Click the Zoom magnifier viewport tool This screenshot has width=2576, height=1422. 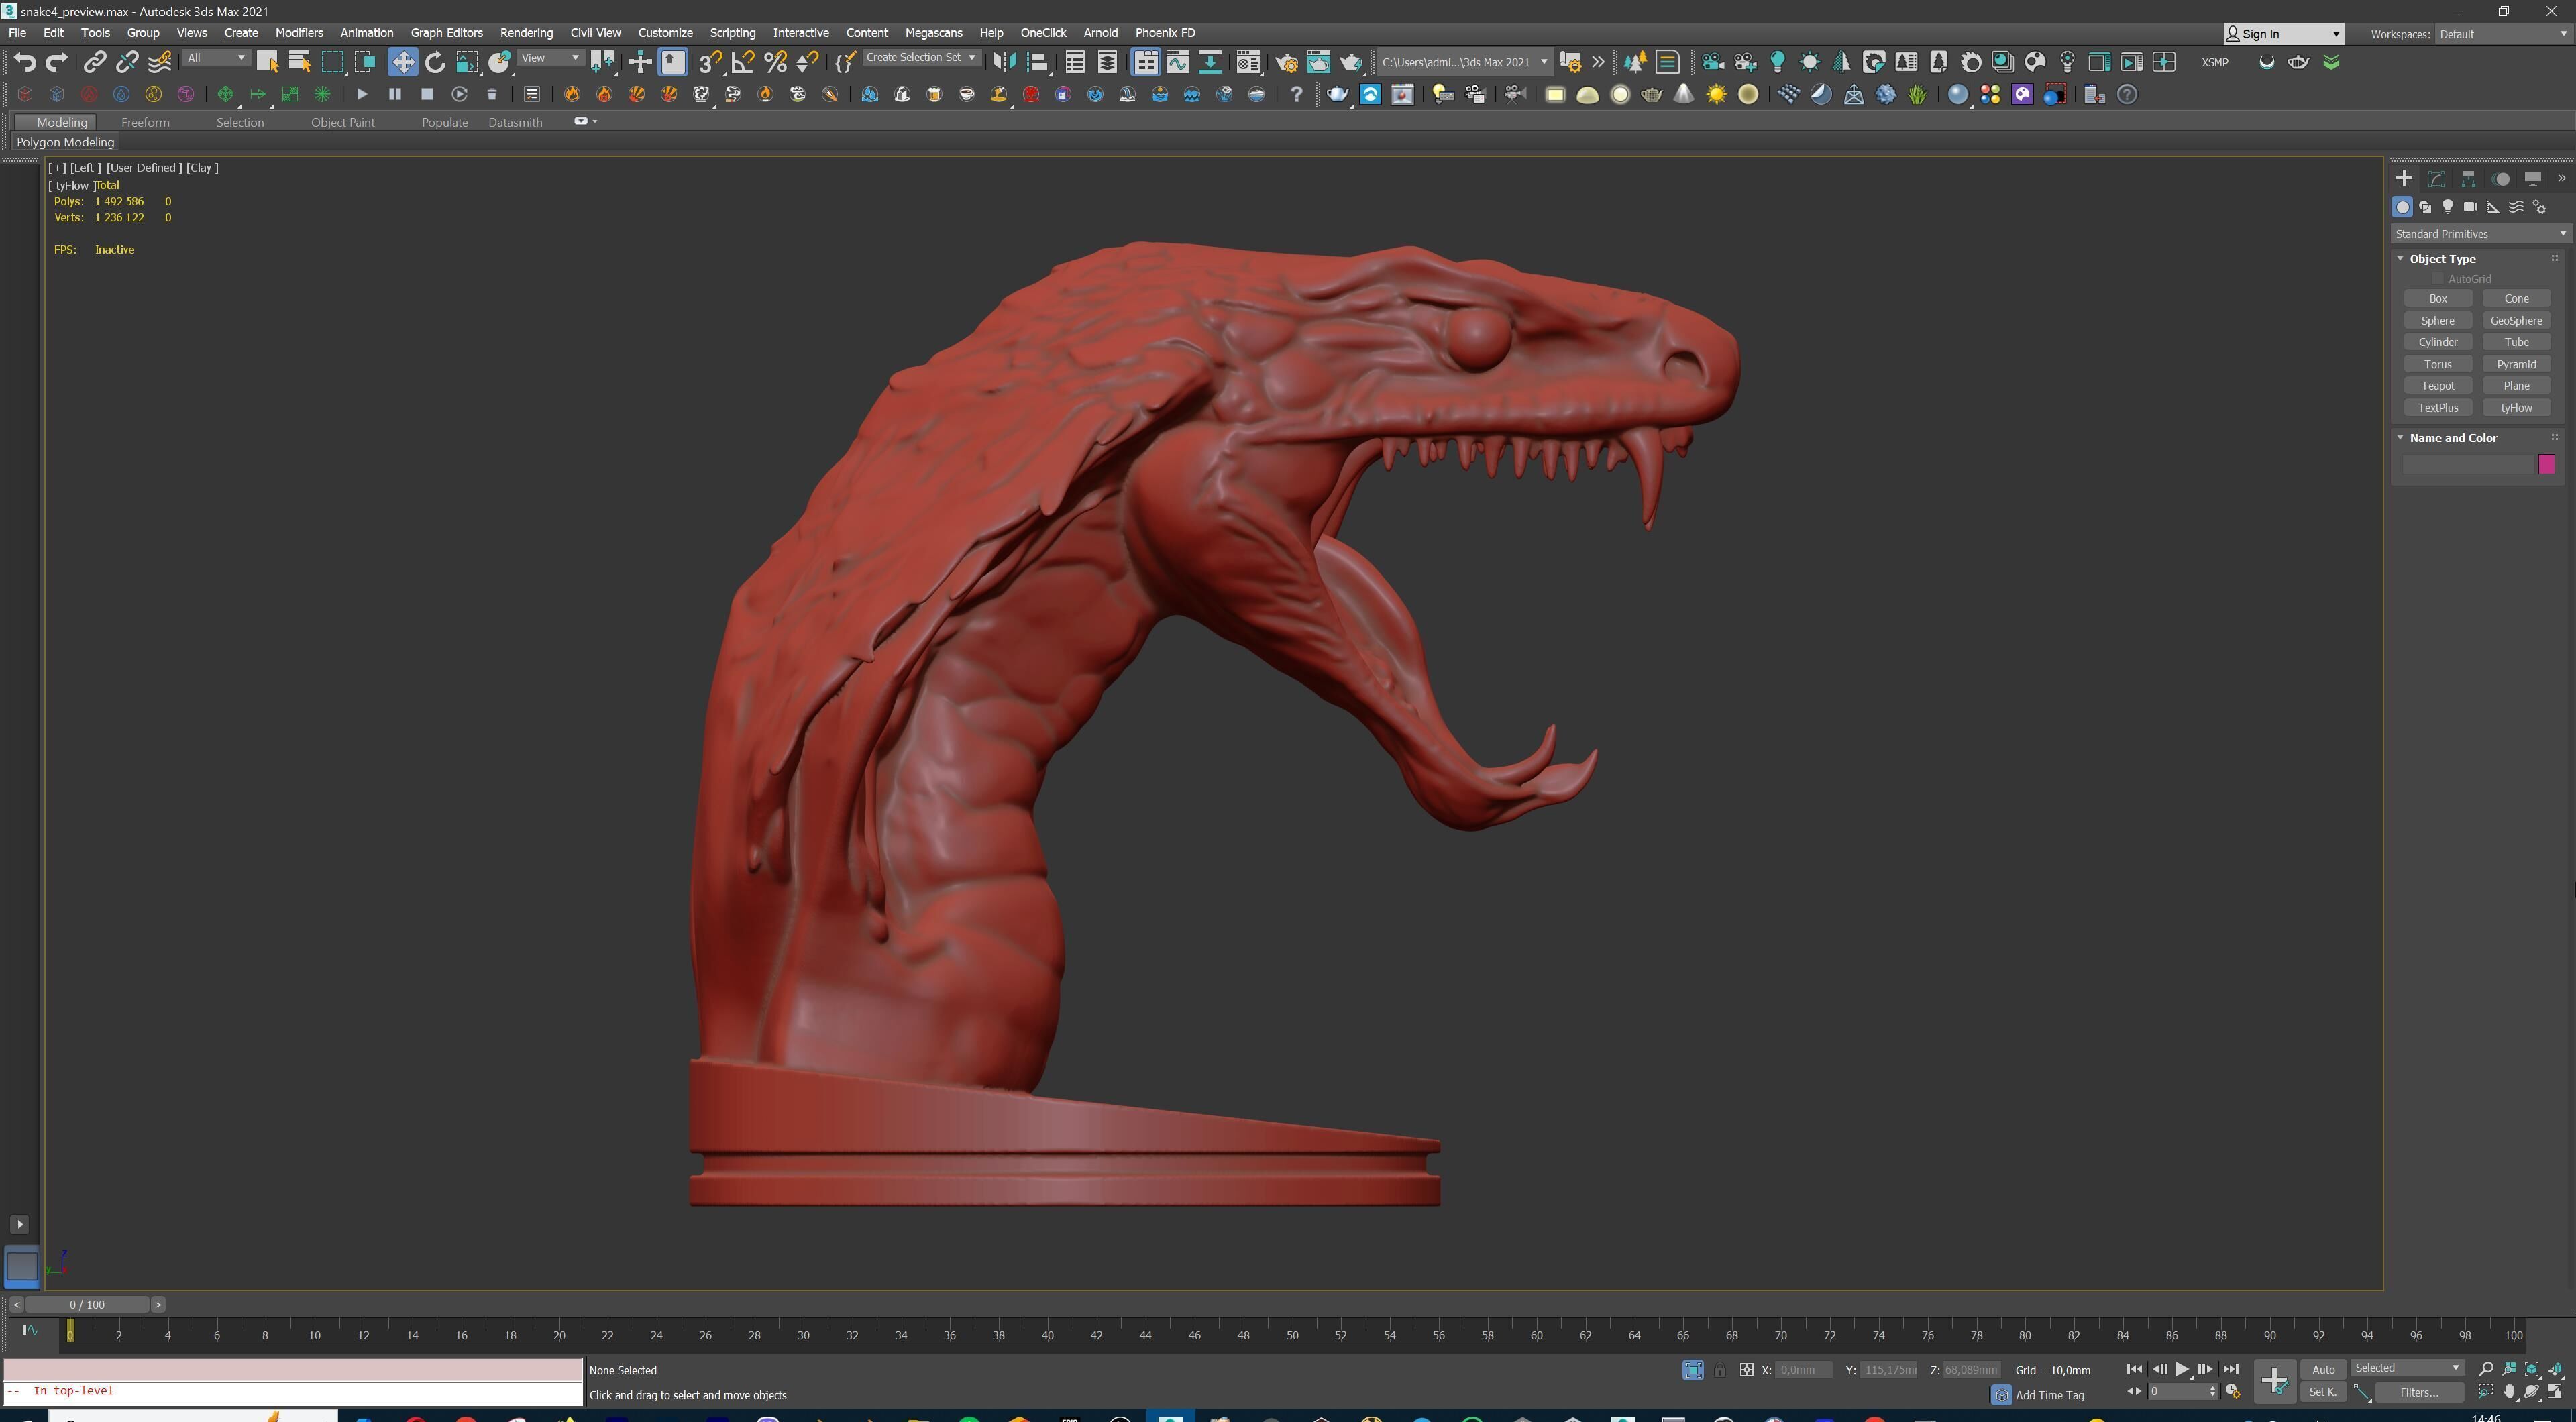tap(2486, 1369)
